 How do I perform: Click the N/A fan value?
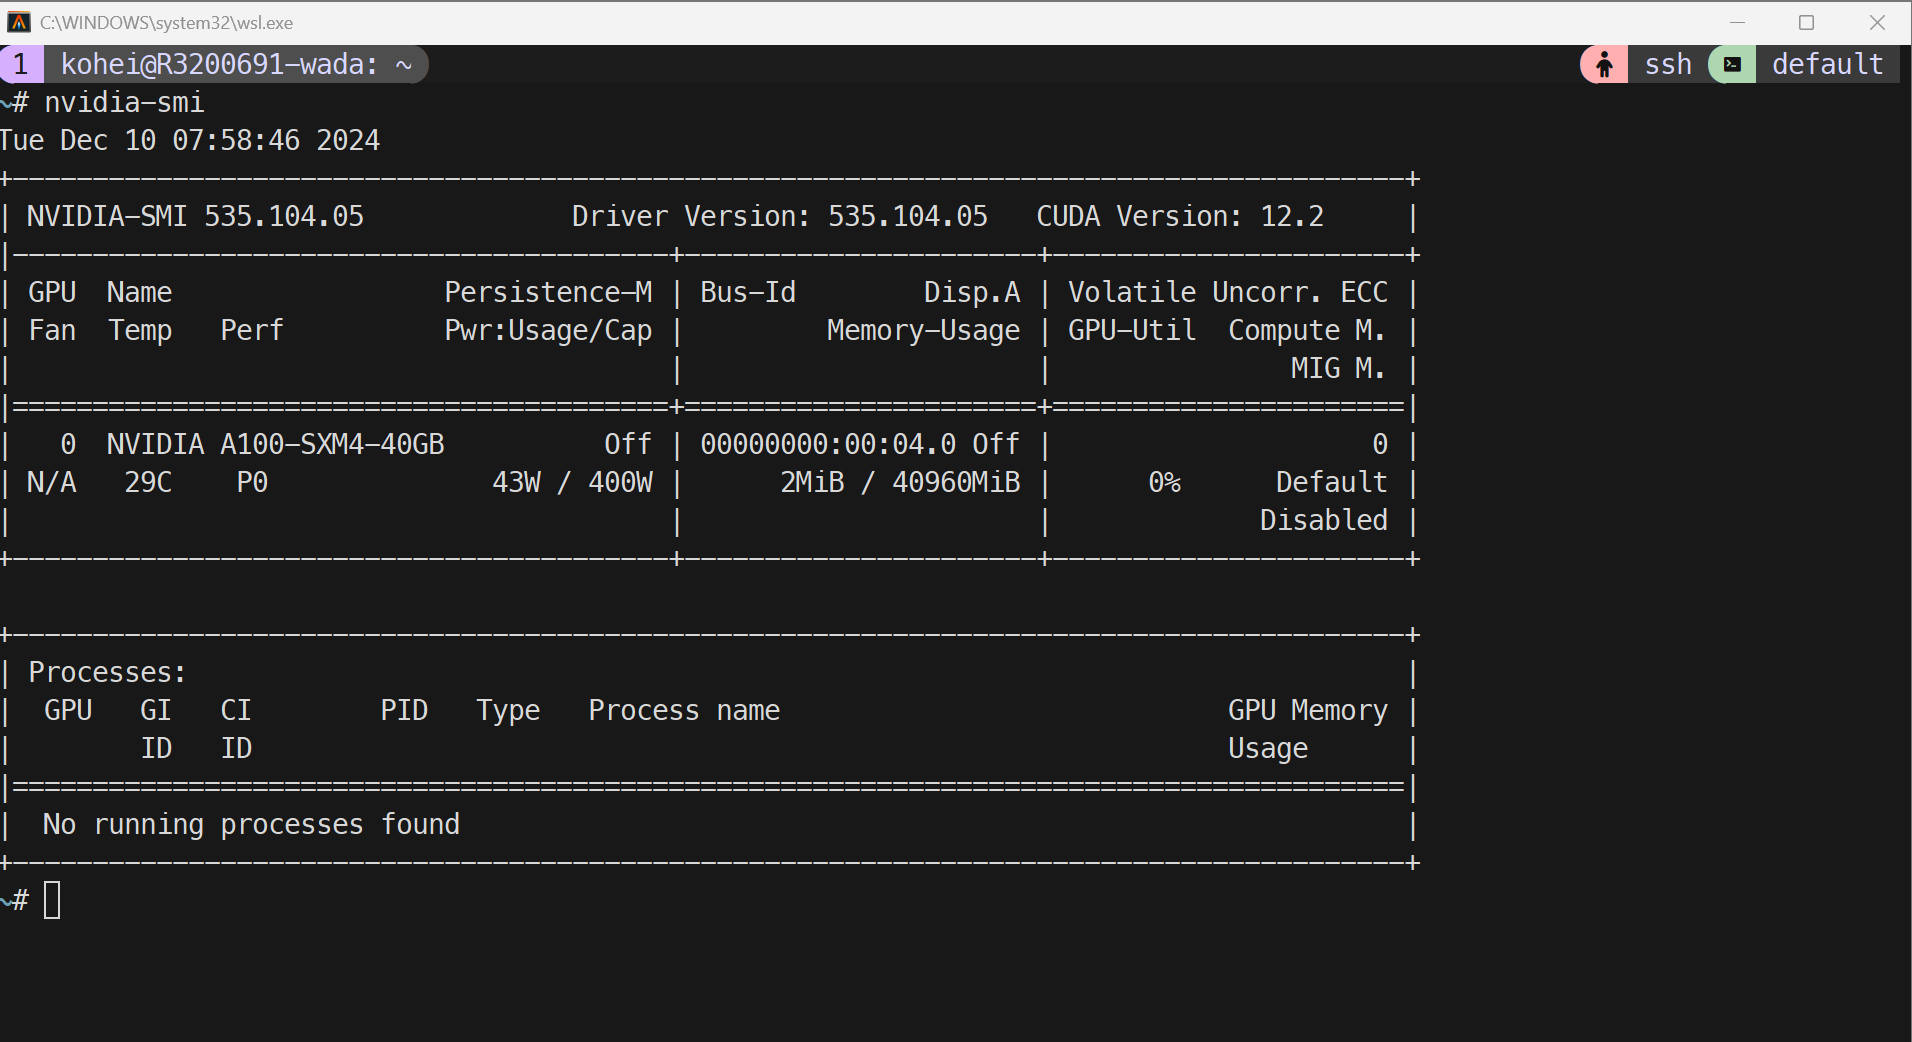coord(52,482)
